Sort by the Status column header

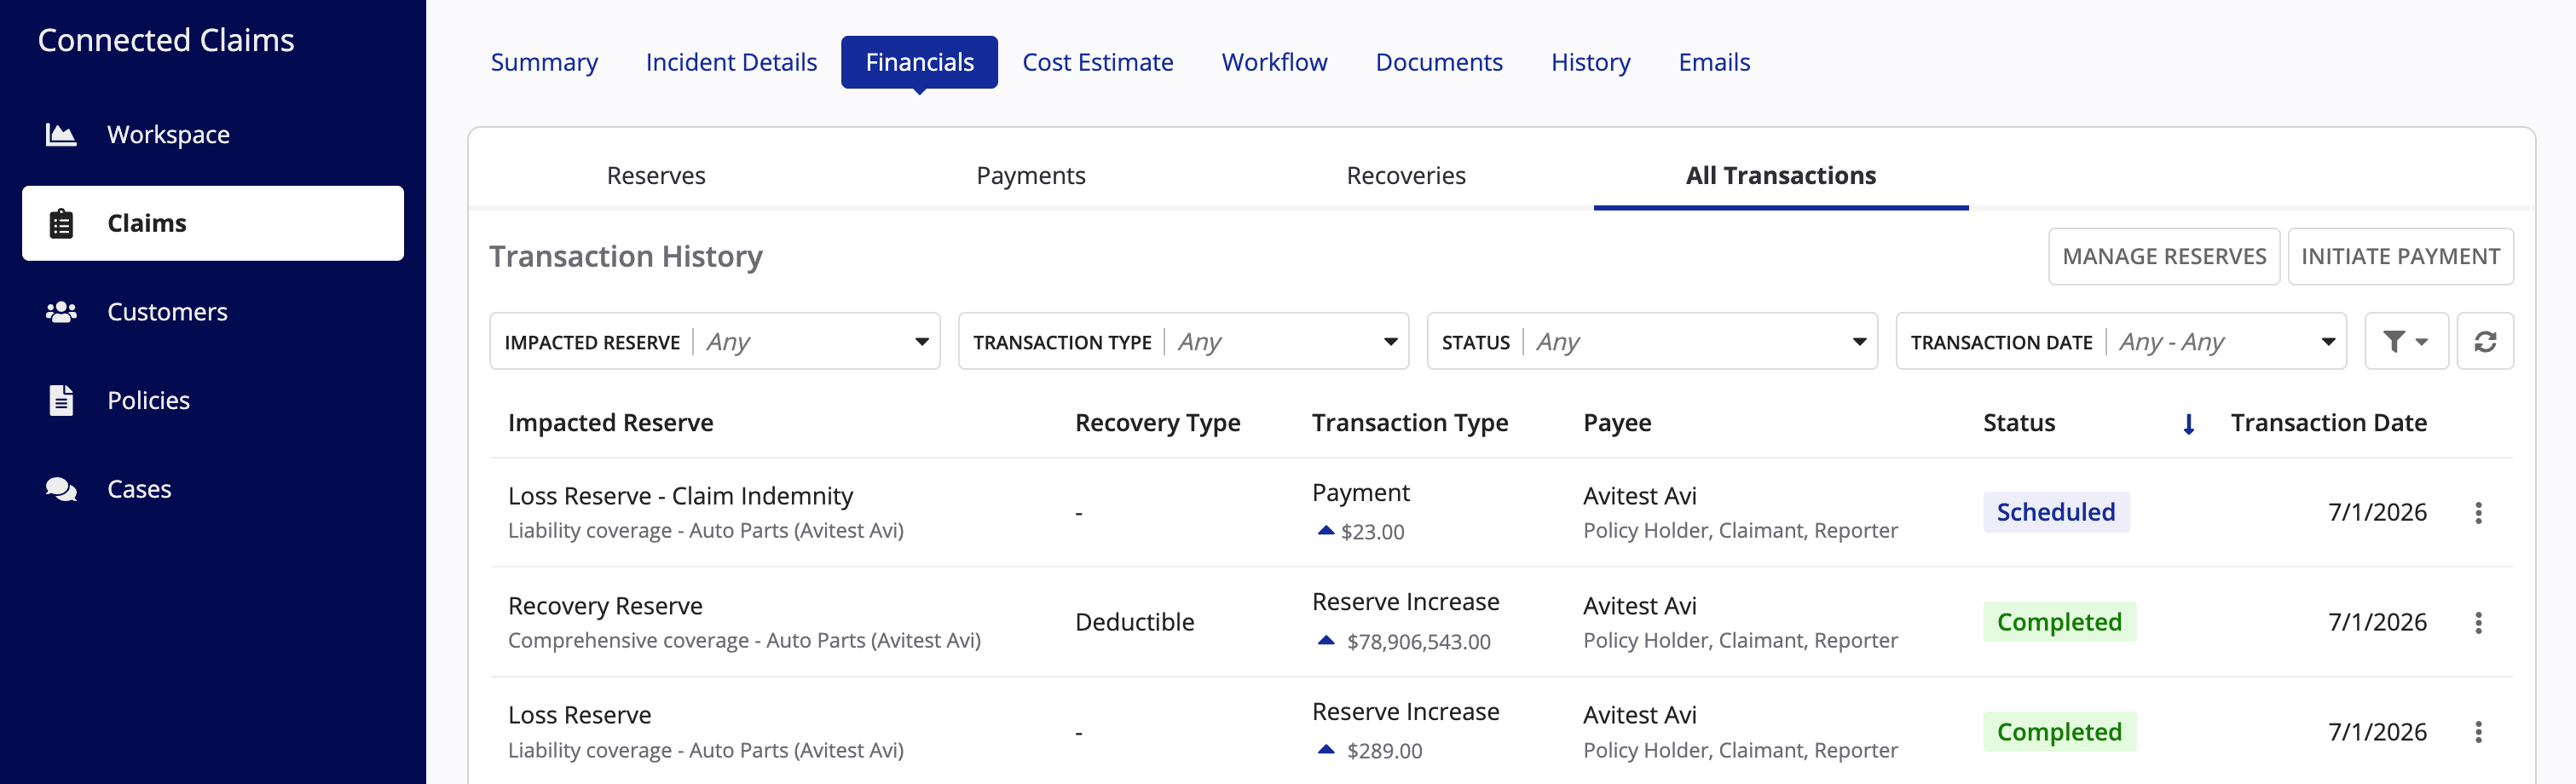click(x=2019, y=423)
